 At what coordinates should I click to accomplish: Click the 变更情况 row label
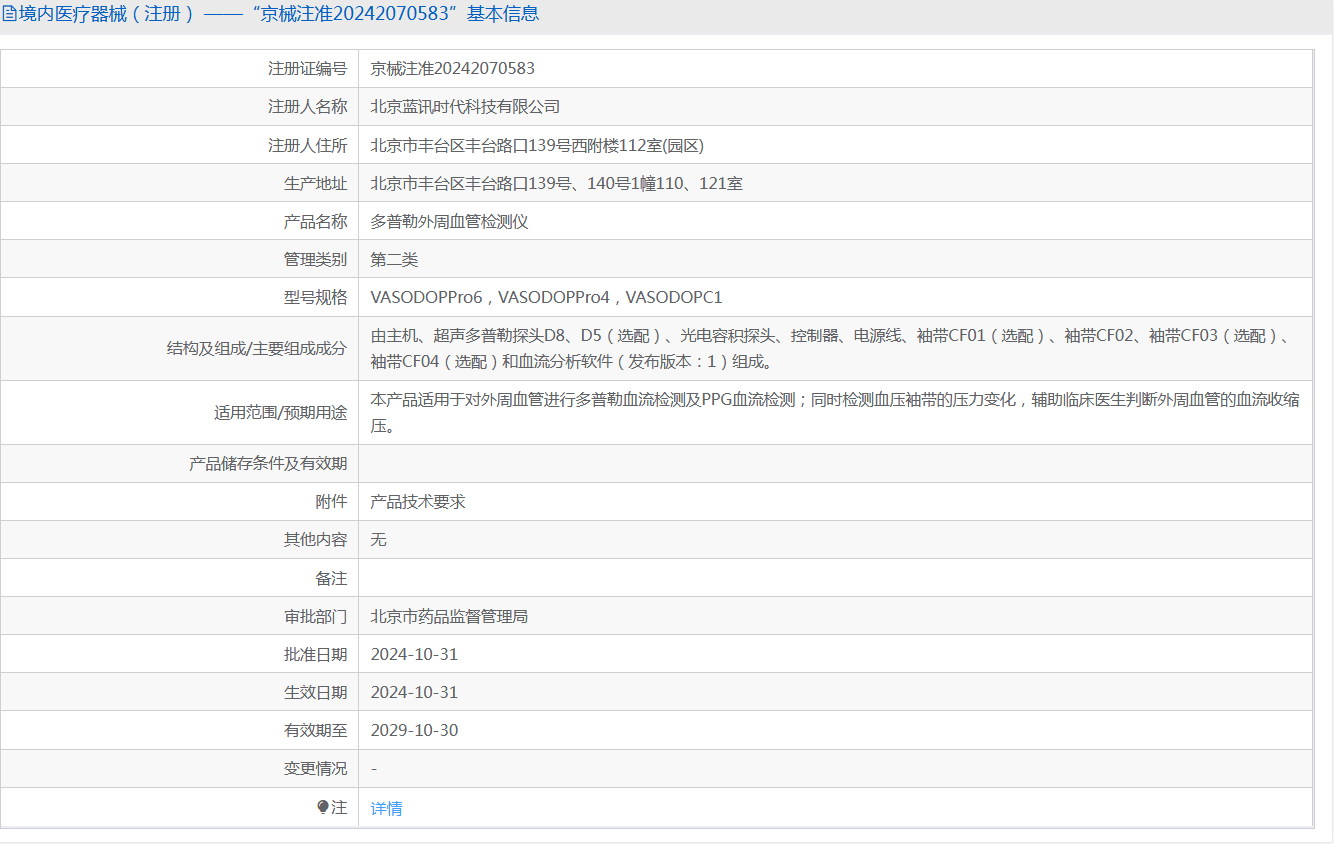click(x=315, y=768)
